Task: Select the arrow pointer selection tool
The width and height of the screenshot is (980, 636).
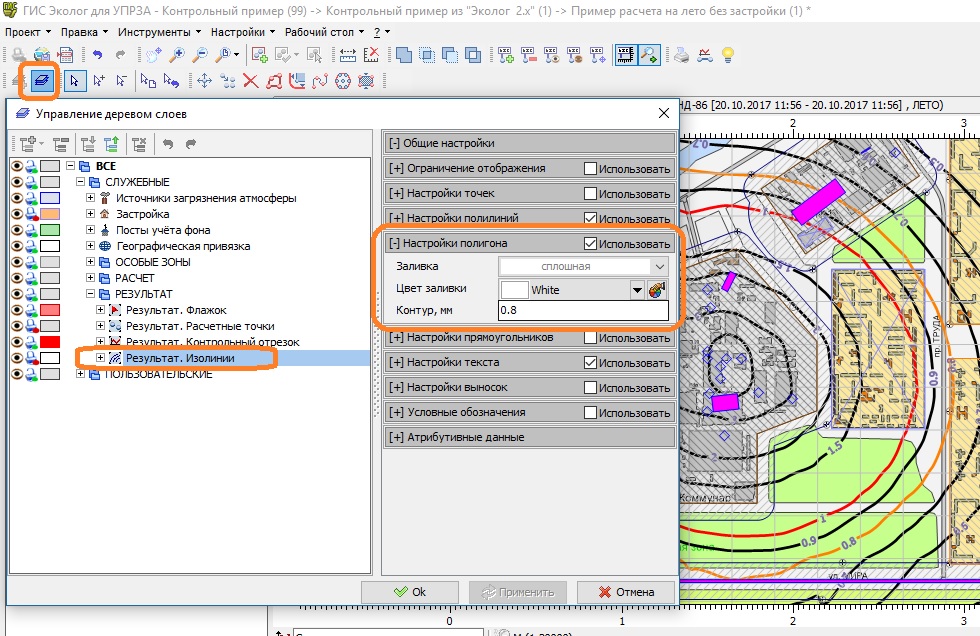Action: pyautogui.click(x=73, y=81)
